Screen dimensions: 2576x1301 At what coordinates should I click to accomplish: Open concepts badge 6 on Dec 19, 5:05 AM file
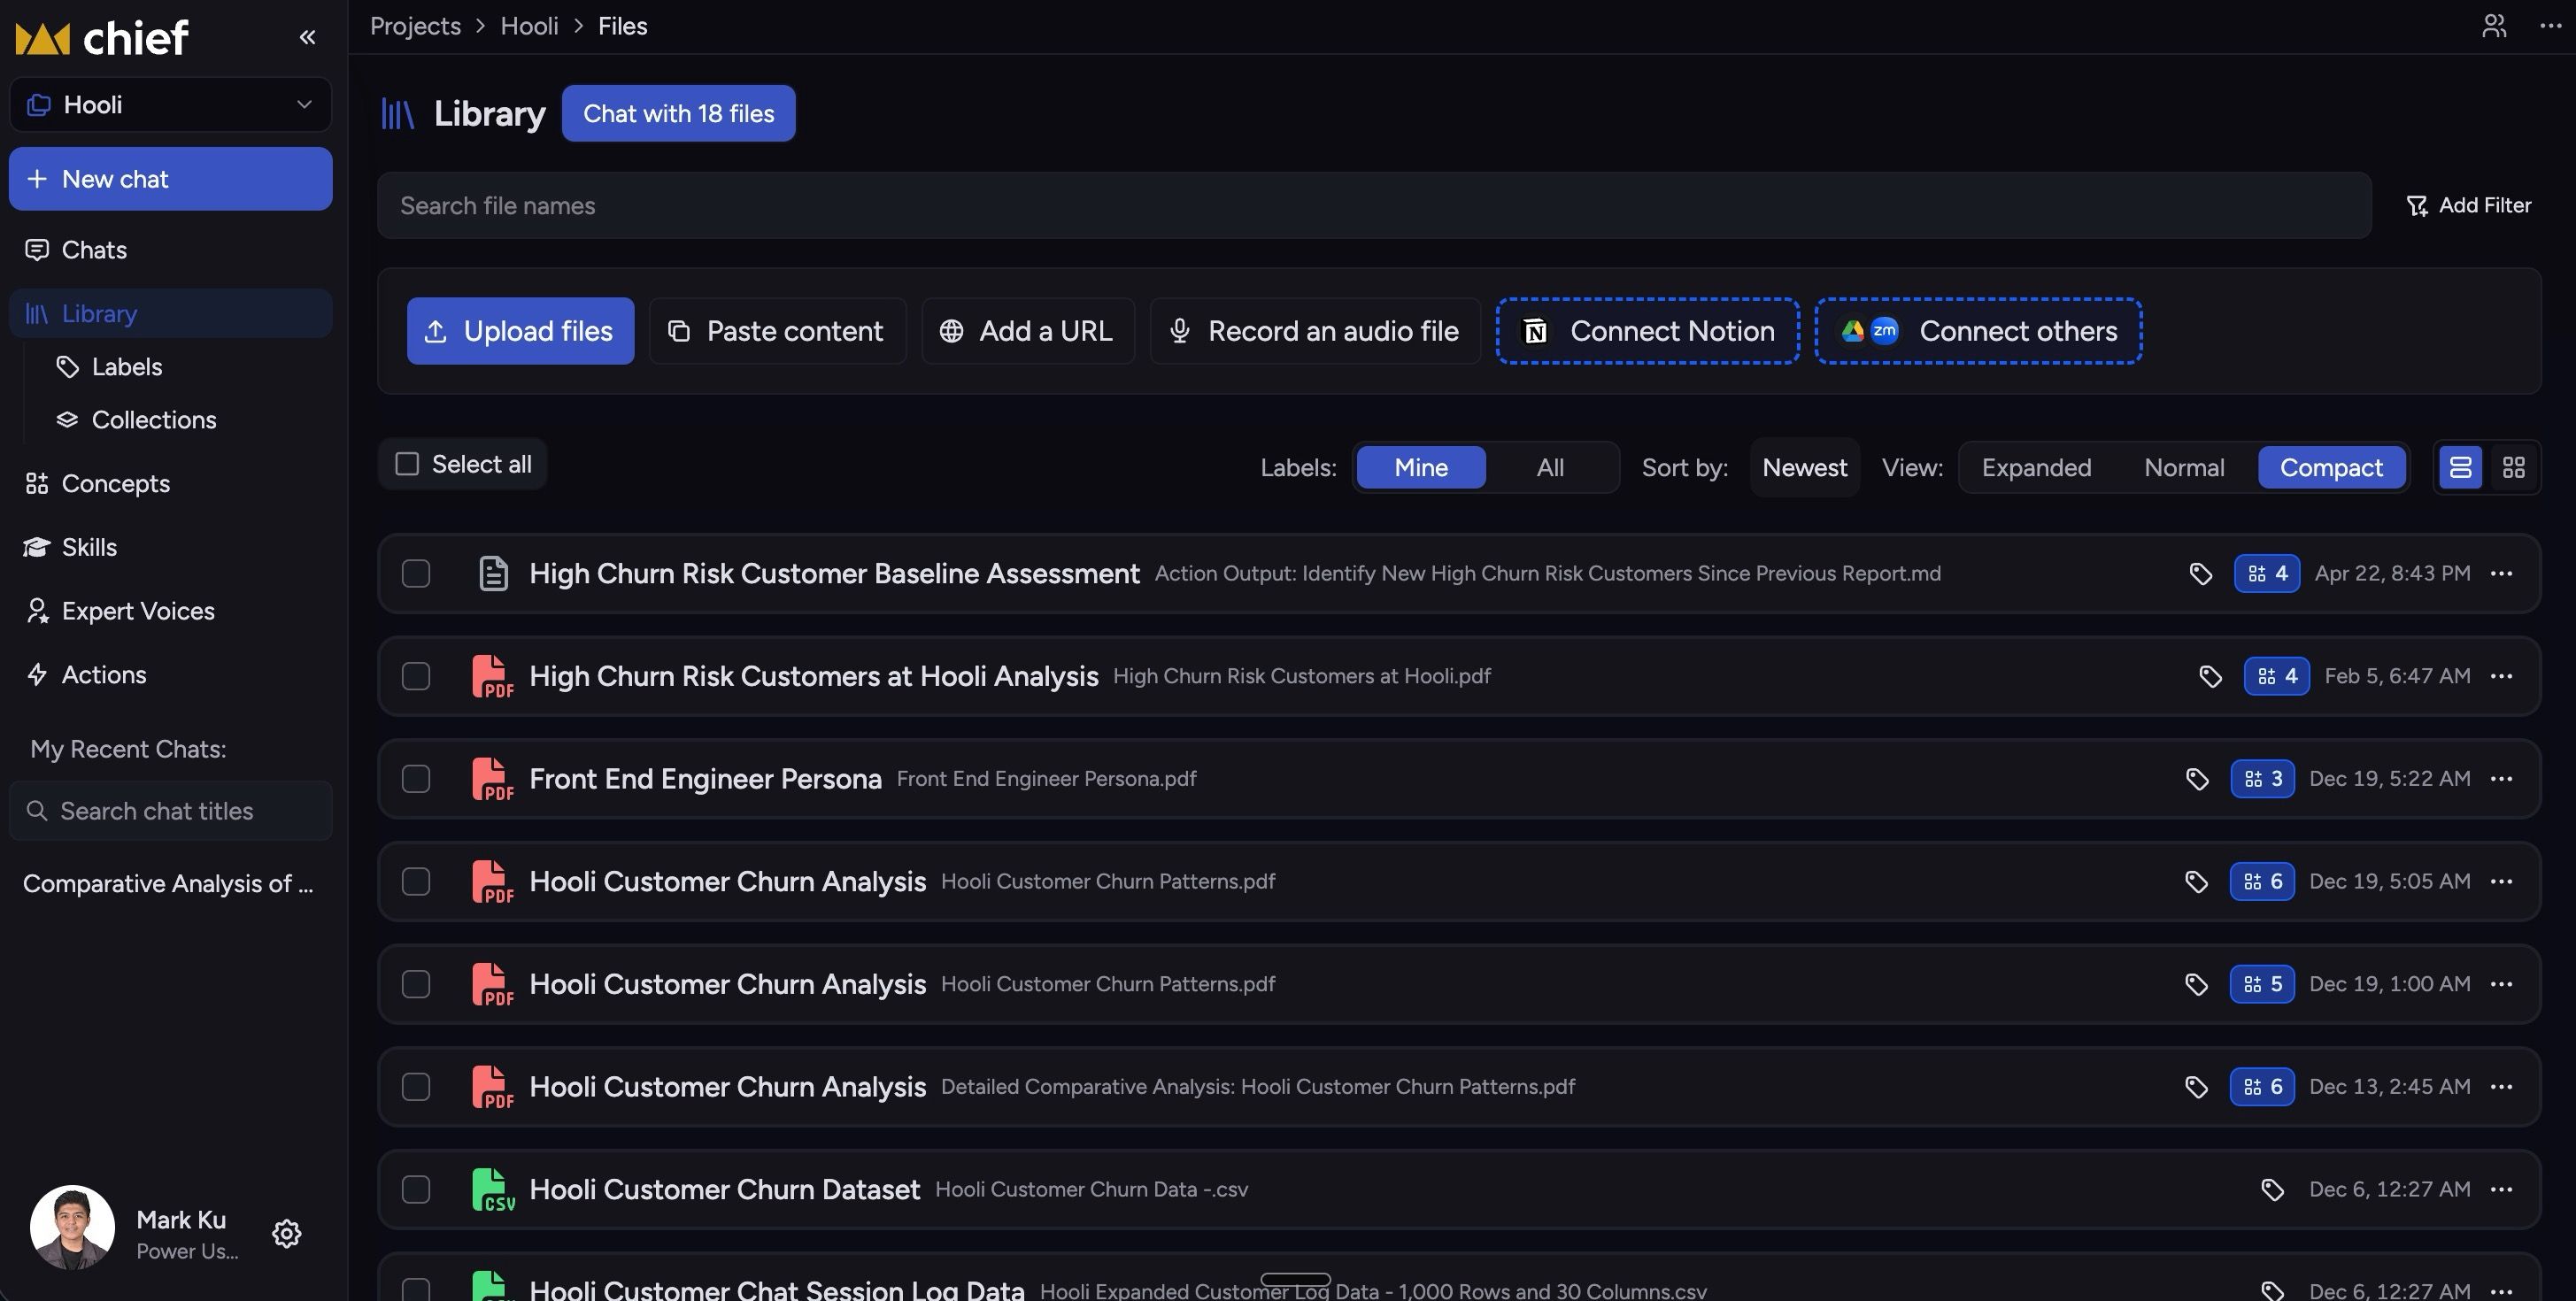tap(2262, 882)
